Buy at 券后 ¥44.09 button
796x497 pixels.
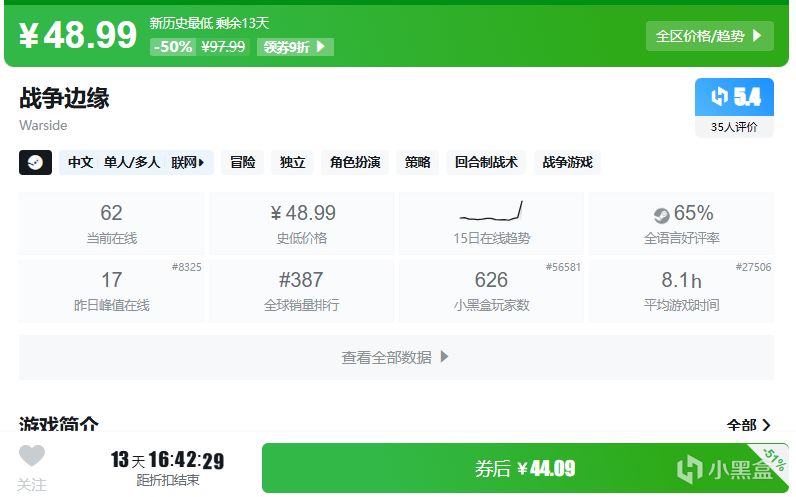pos(525,468)
